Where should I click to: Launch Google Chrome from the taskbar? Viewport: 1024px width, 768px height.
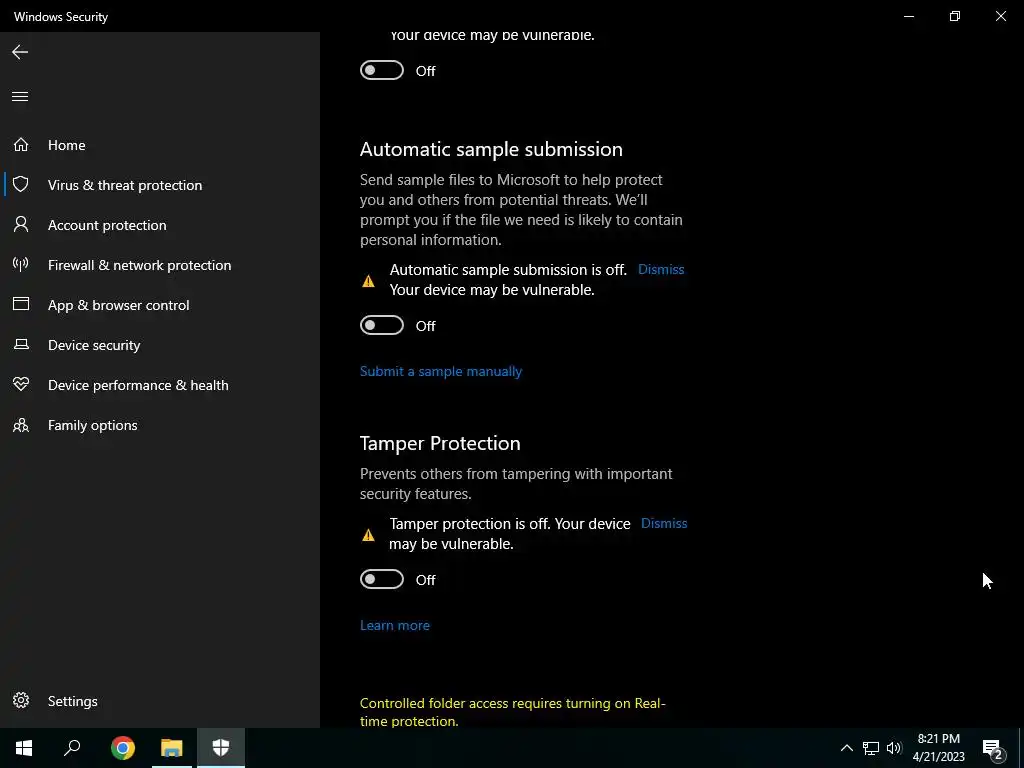pos(123,748)
